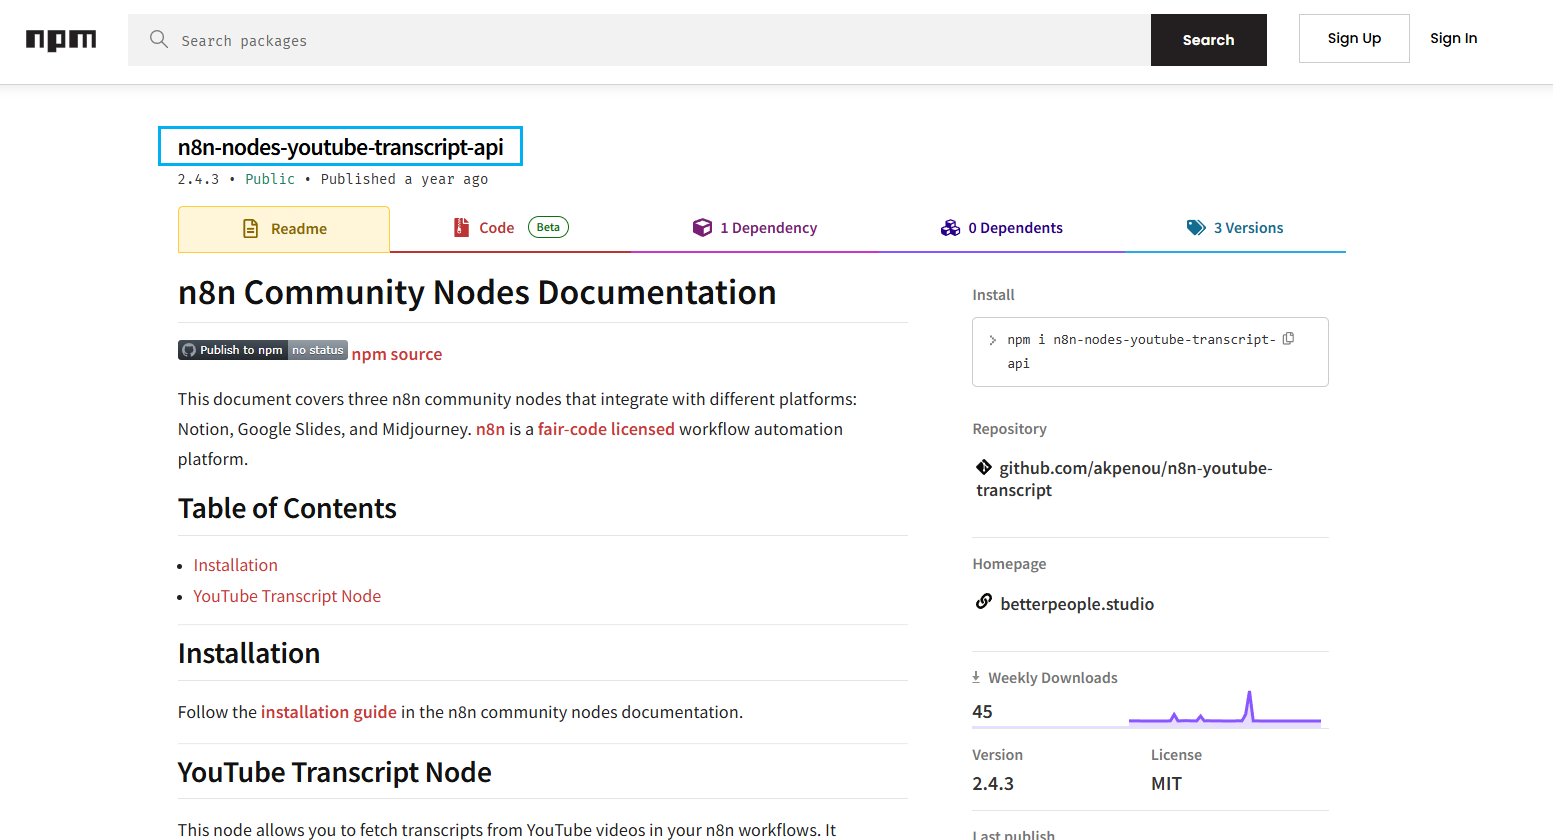
Task: Click the black Search button
Action: point(1209,40)
